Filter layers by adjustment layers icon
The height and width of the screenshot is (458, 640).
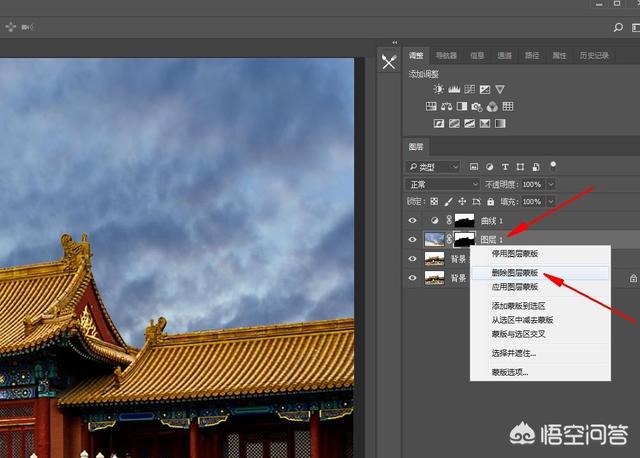click(489, 167)
